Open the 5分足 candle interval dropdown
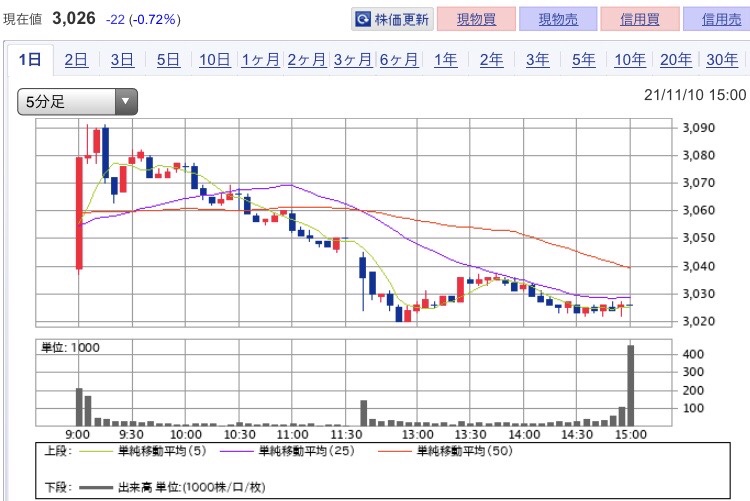The height and width of the screenshot is (501, 750). (77, 101)
